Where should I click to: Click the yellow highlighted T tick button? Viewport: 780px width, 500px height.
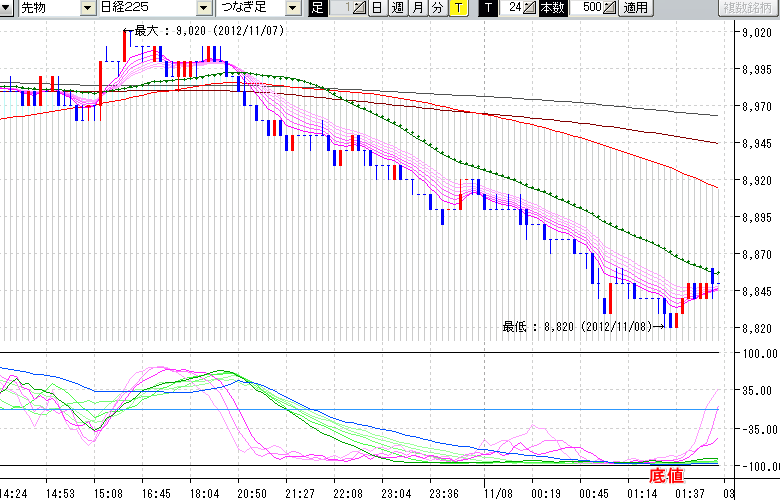(x=458, y=8)
